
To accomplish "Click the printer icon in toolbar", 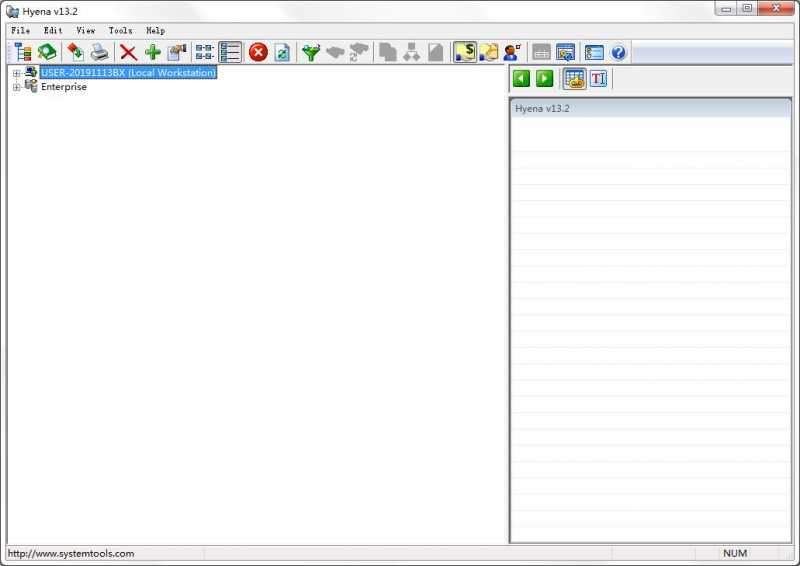I will point(100,53).
